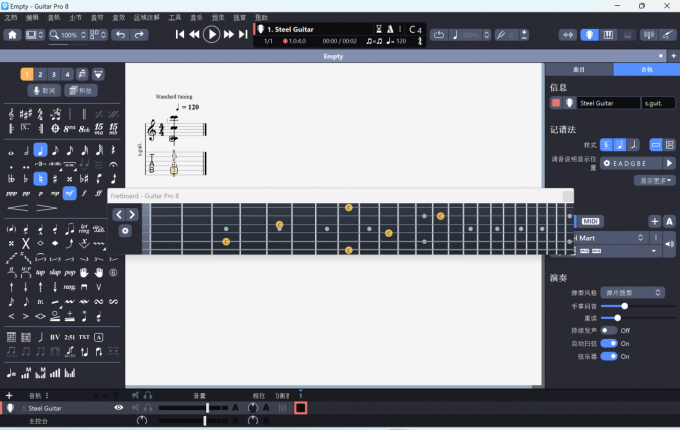
Task: Click the add track plus icon
Action: pos(9,396)
